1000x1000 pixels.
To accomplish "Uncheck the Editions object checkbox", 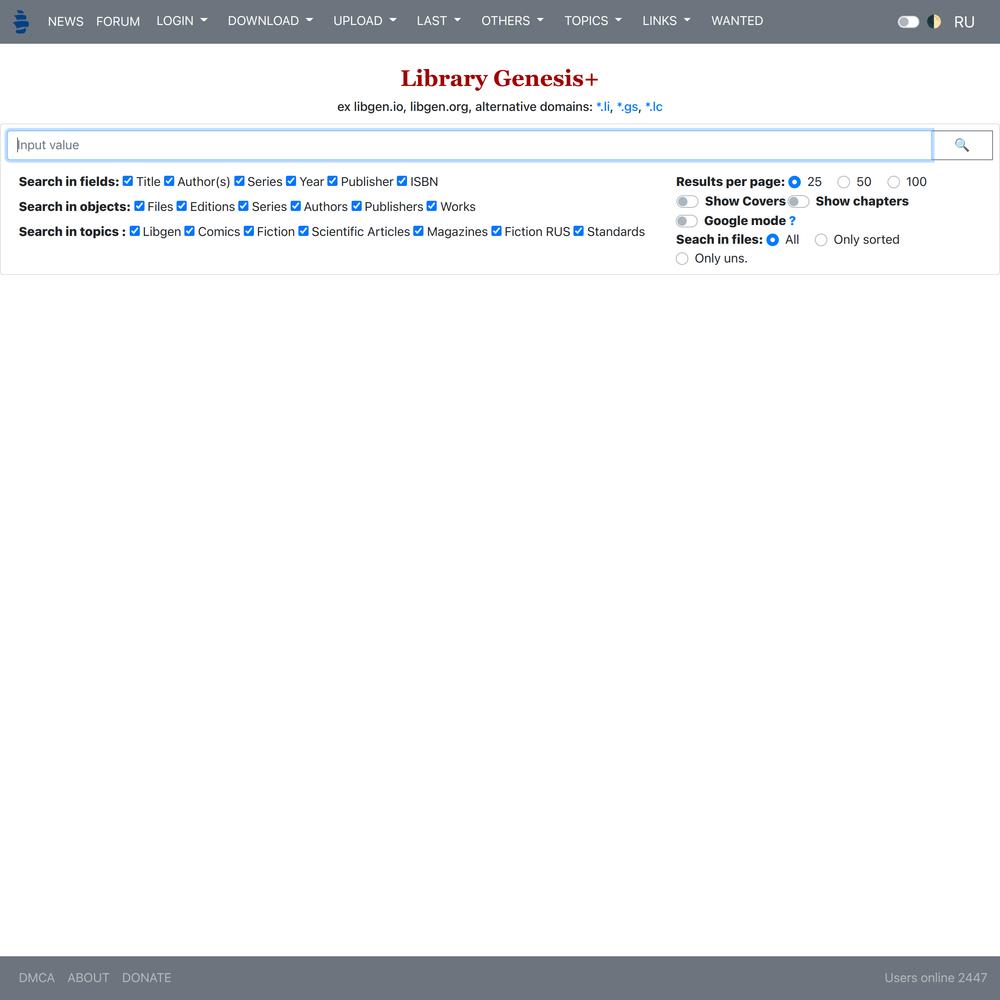I will pyautogui.click(x=182, y=206).
